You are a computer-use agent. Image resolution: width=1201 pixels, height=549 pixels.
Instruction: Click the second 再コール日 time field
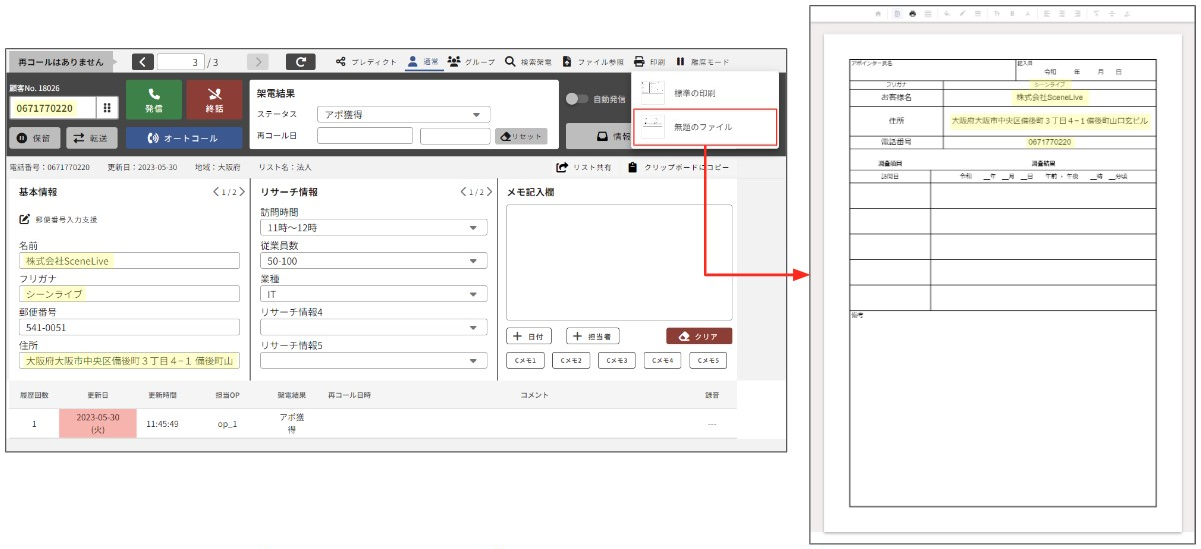pyautogui.click(x=455, y=136)
